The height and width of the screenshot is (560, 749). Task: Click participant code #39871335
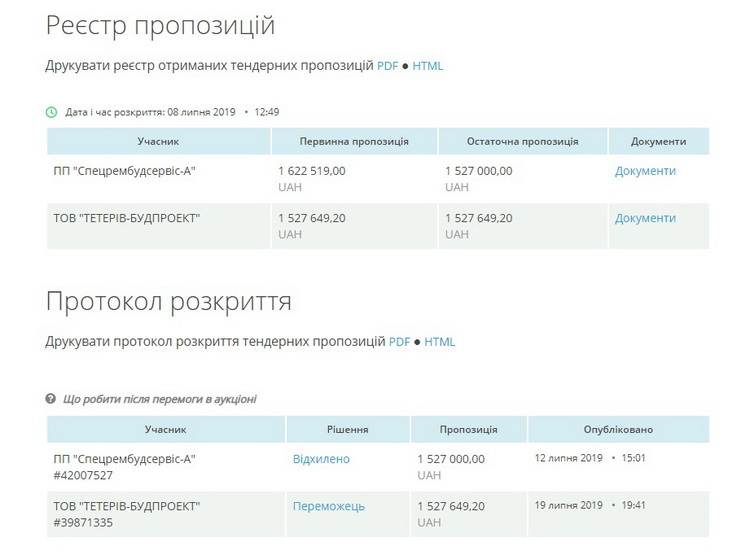coord(83,522)
